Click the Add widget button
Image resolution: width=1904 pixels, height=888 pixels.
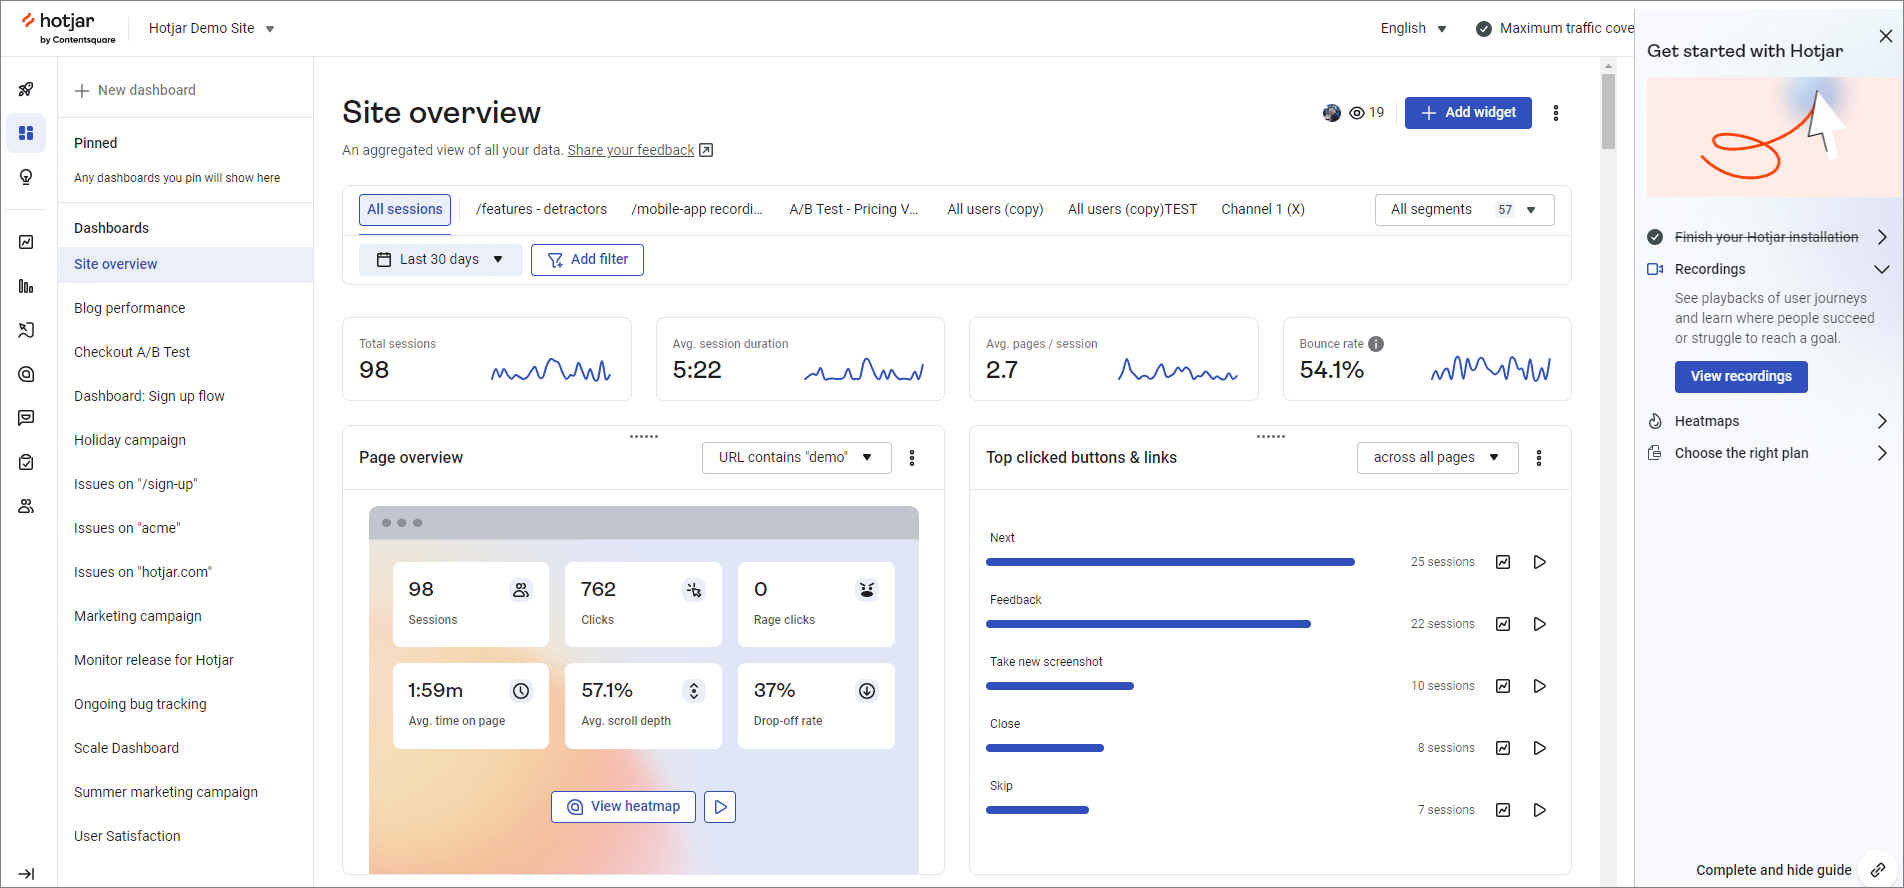point(1468,113)
